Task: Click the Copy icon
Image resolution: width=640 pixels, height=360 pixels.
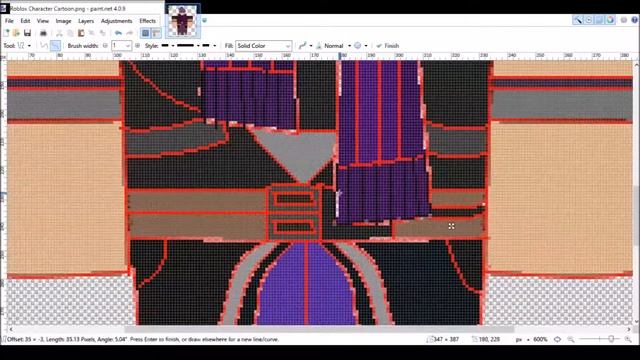Action: [x=70, y=33]
